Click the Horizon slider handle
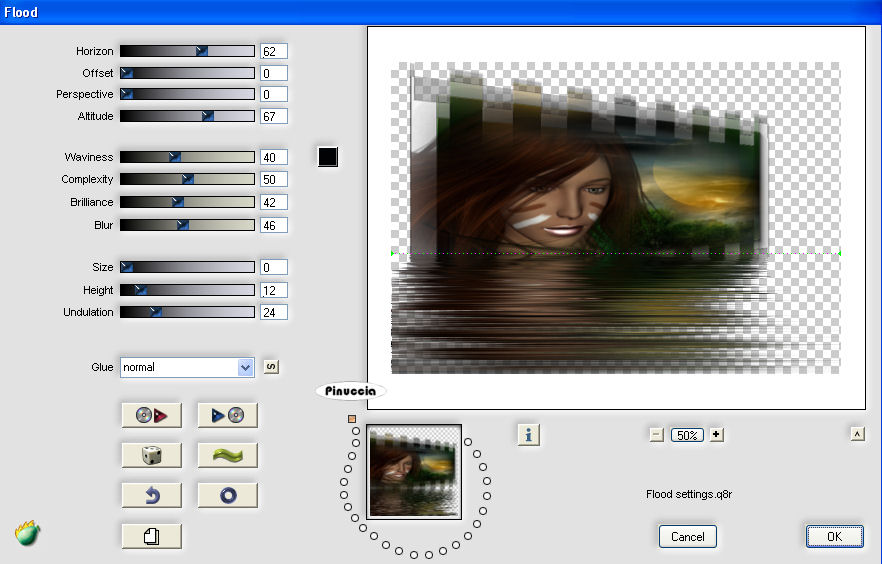 (202, 51)
